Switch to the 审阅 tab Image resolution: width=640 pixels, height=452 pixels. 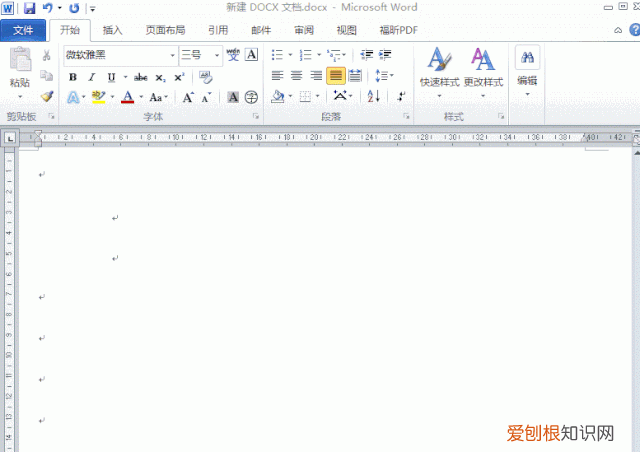[x=304, y=30]
